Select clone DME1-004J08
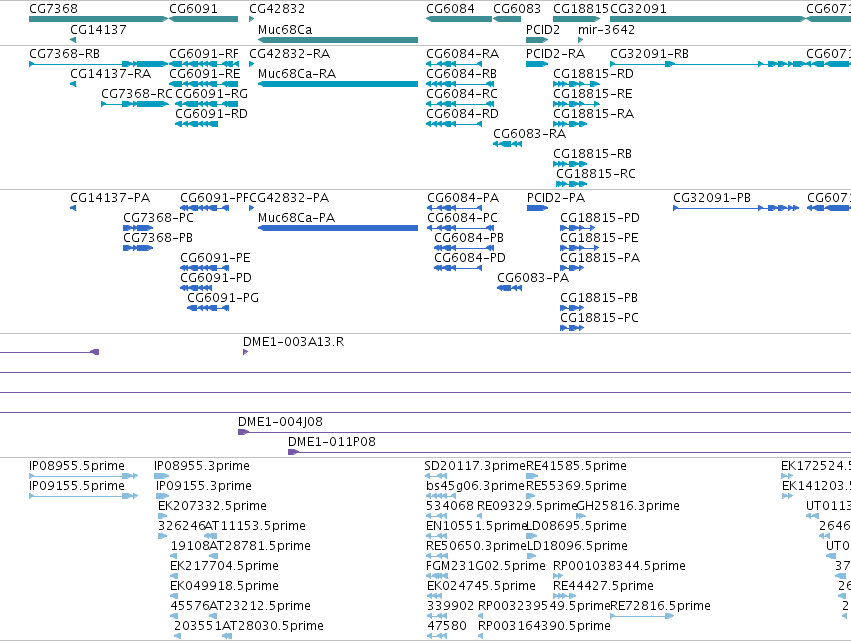Image resolution: width=851 pixels, height=641 pixels. [x=280, y=422]
